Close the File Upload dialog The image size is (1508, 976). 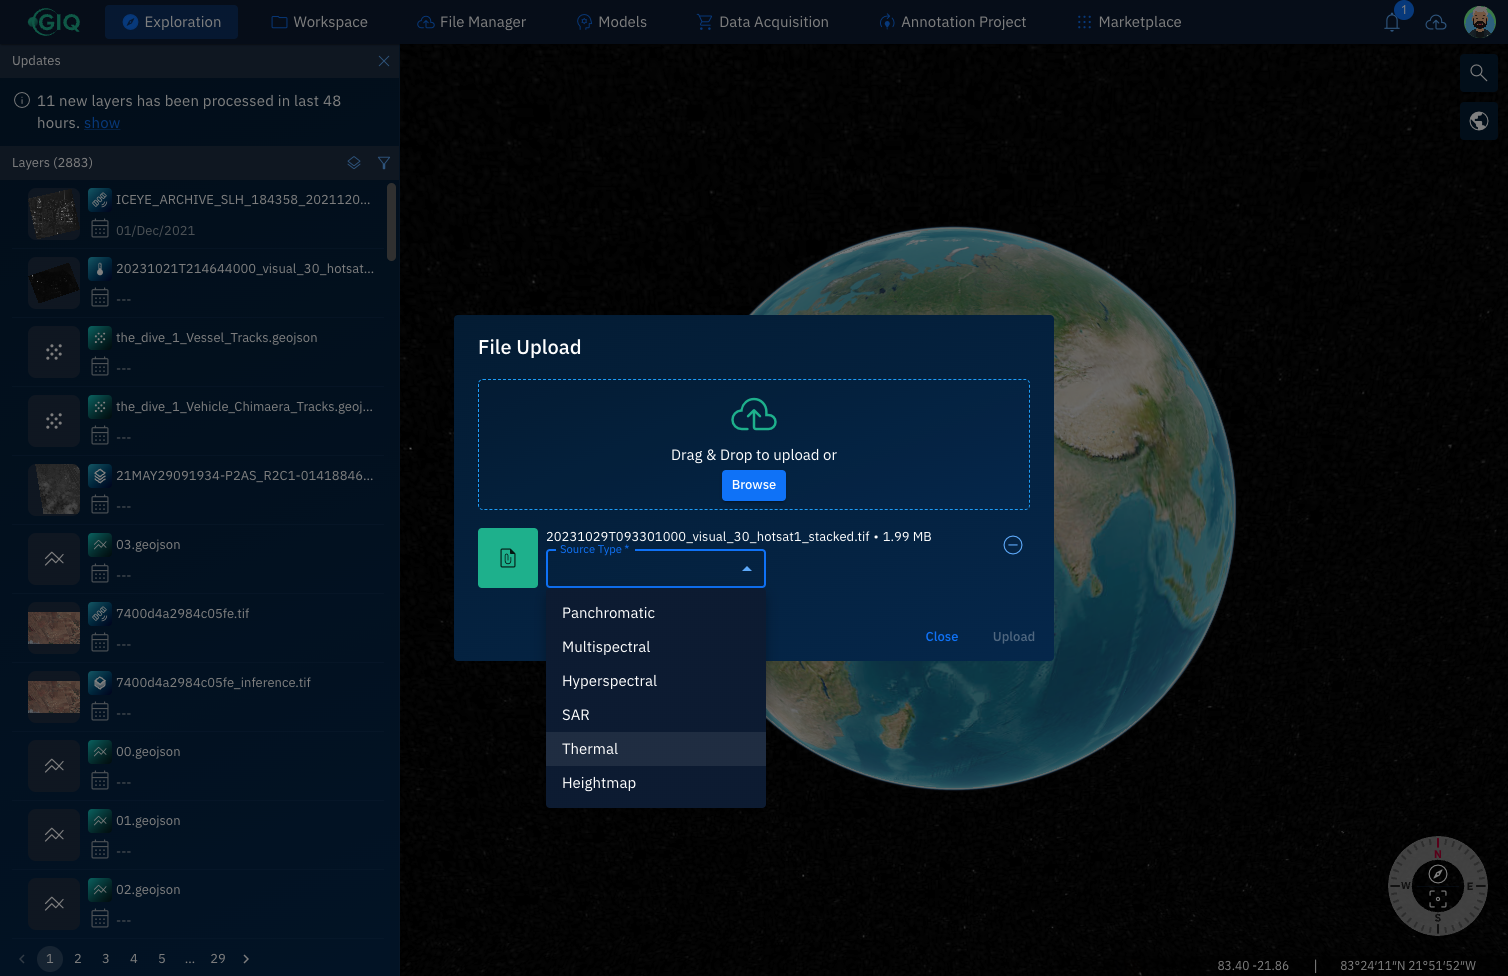coord(942,637)
